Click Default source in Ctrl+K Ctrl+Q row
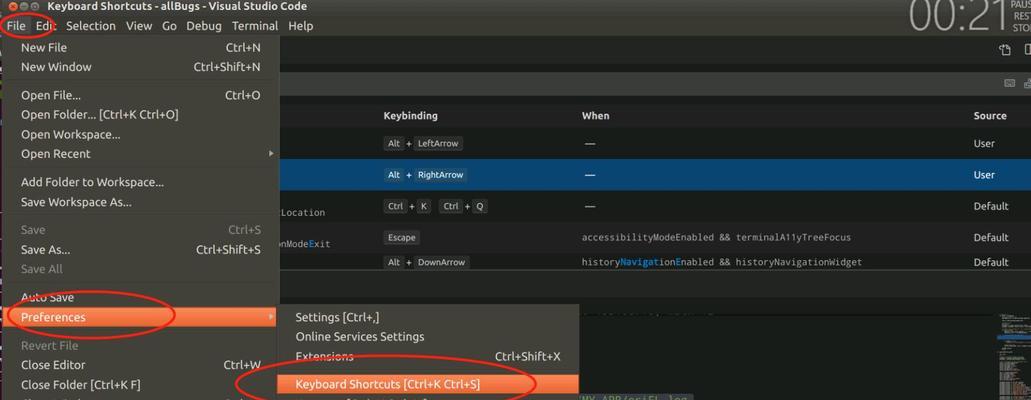The width and height of the screenshot is (1031, 400). [991, 207]
